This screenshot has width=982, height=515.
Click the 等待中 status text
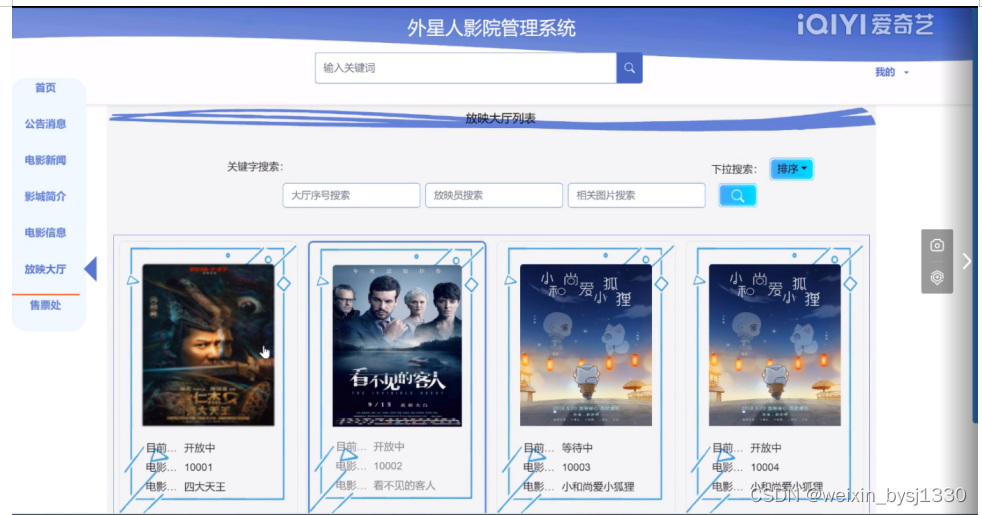point(577,448)
